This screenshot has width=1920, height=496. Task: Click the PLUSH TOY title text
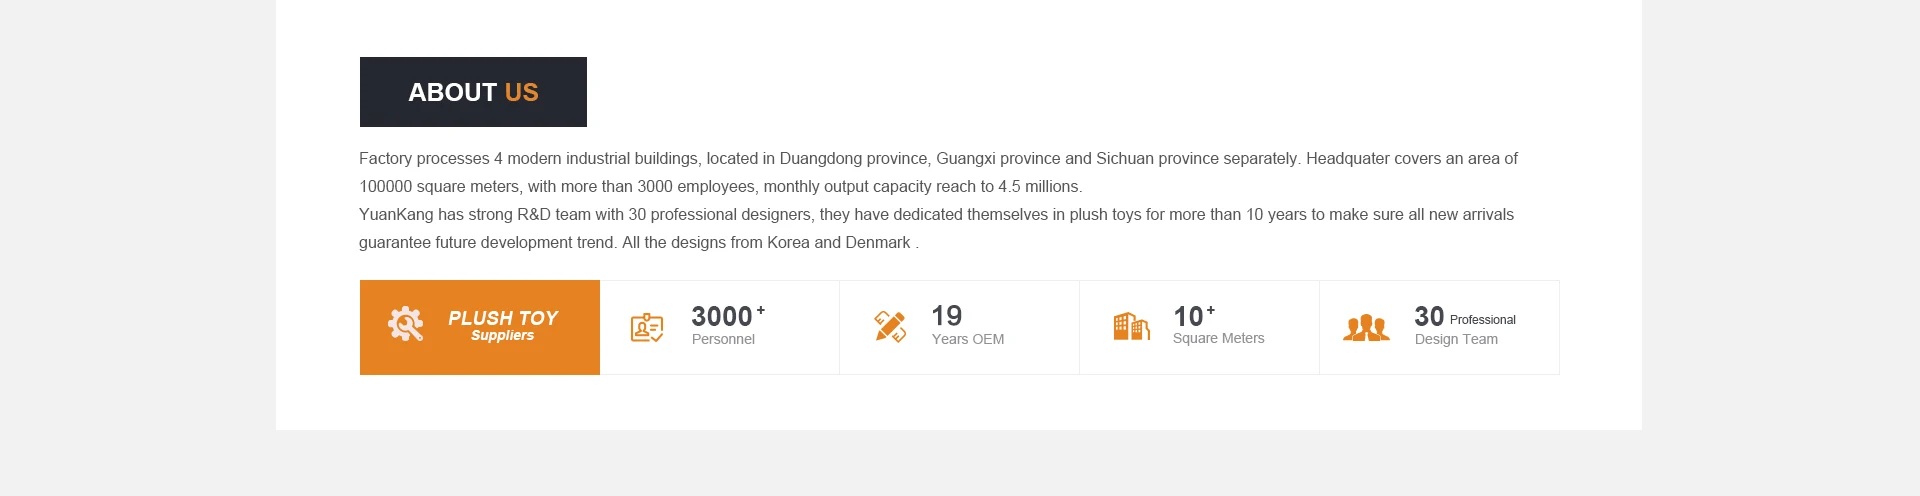pyautogui.click(x=502, y=318)
